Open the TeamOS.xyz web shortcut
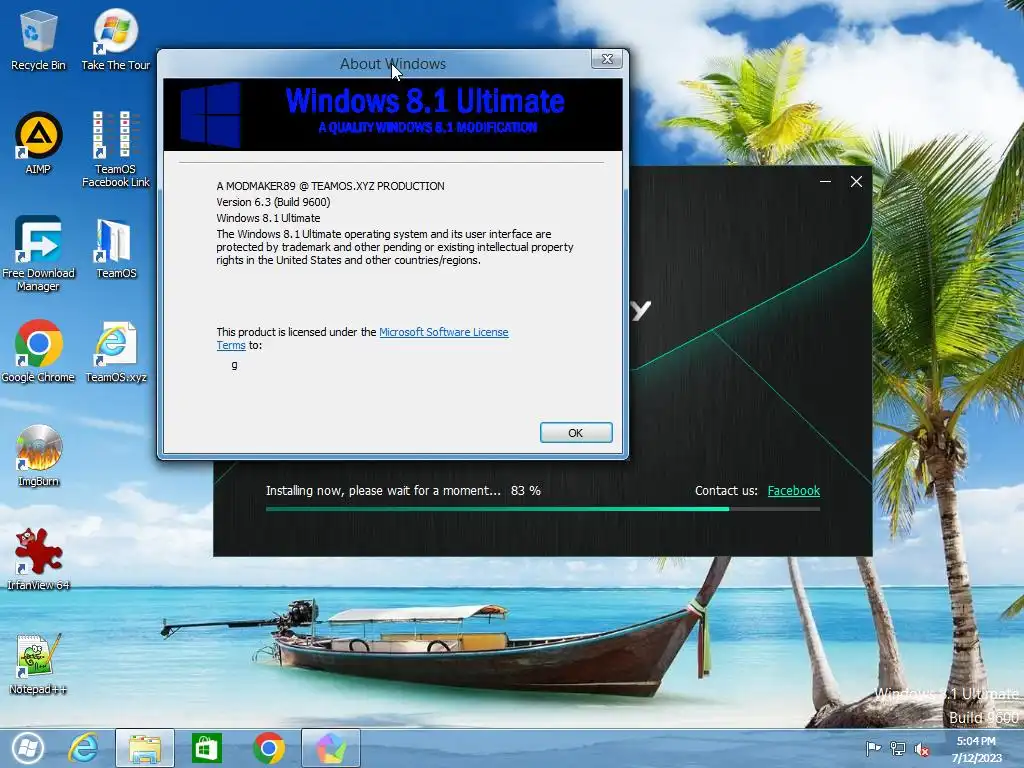Image resolution: width=1024 pixels, height=768 pixels. [116, 351]
